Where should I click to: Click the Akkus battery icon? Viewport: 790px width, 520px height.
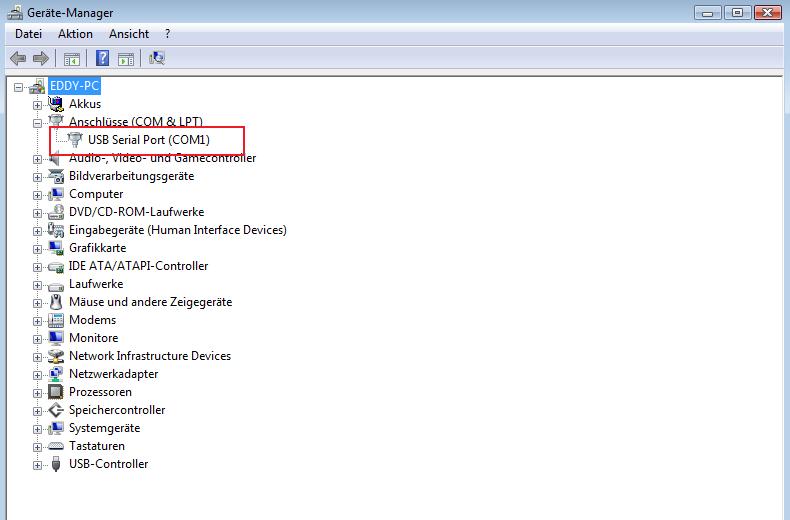[x=56, y=104]
